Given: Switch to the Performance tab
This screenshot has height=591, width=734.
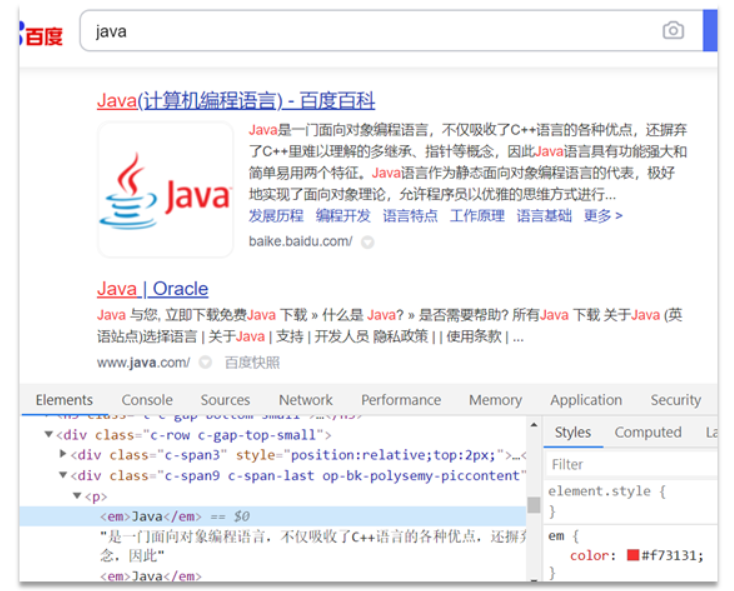Looking at the screenshot, I should 401,400.
